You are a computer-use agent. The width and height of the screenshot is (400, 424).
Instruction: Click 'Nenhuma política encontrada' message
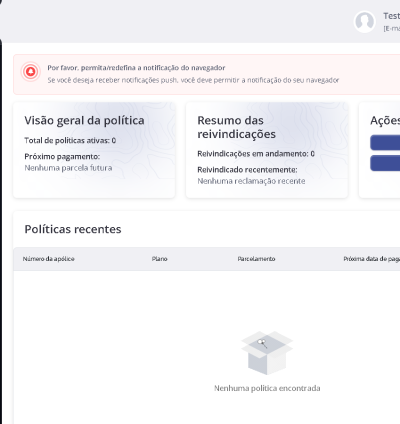pos(267,388)
